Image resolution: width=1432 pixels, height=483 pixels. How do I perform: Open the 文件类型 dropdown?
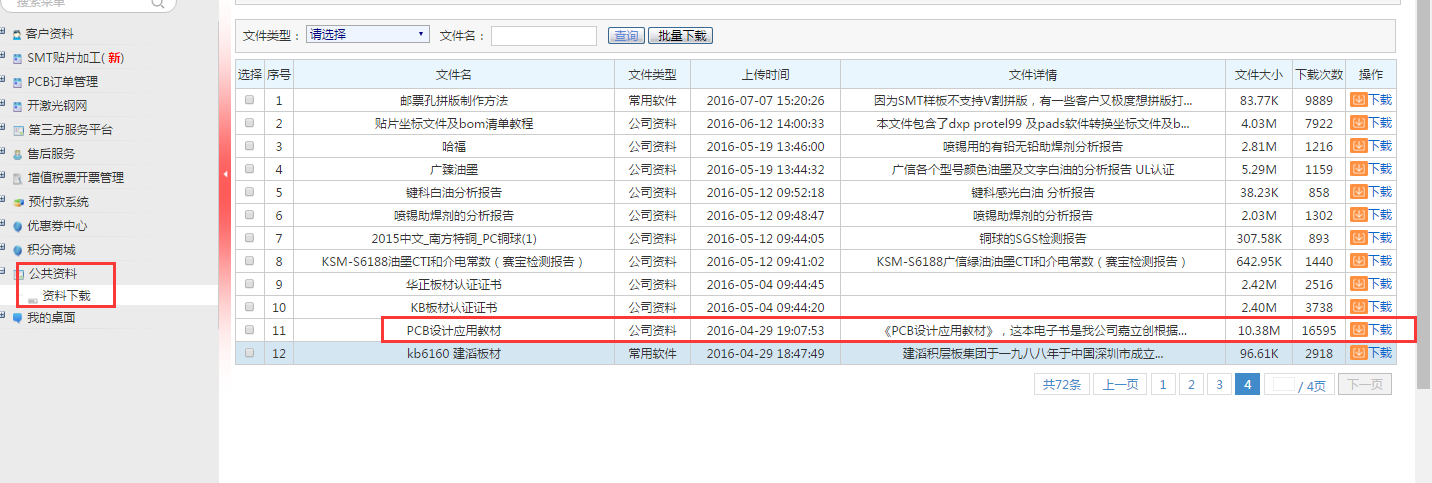coord(368,35)
